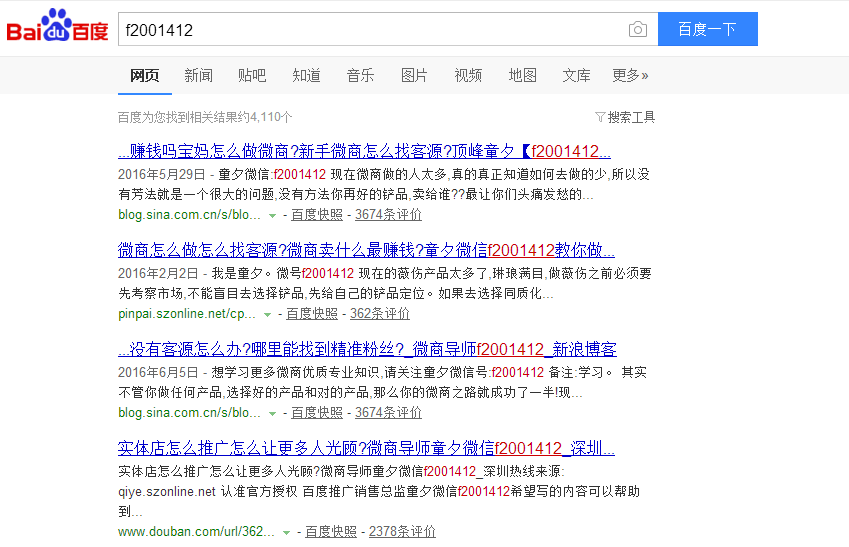The image size is (849, 547).
Task: Select the 网页 tab
Action: [x=145, y=75]
